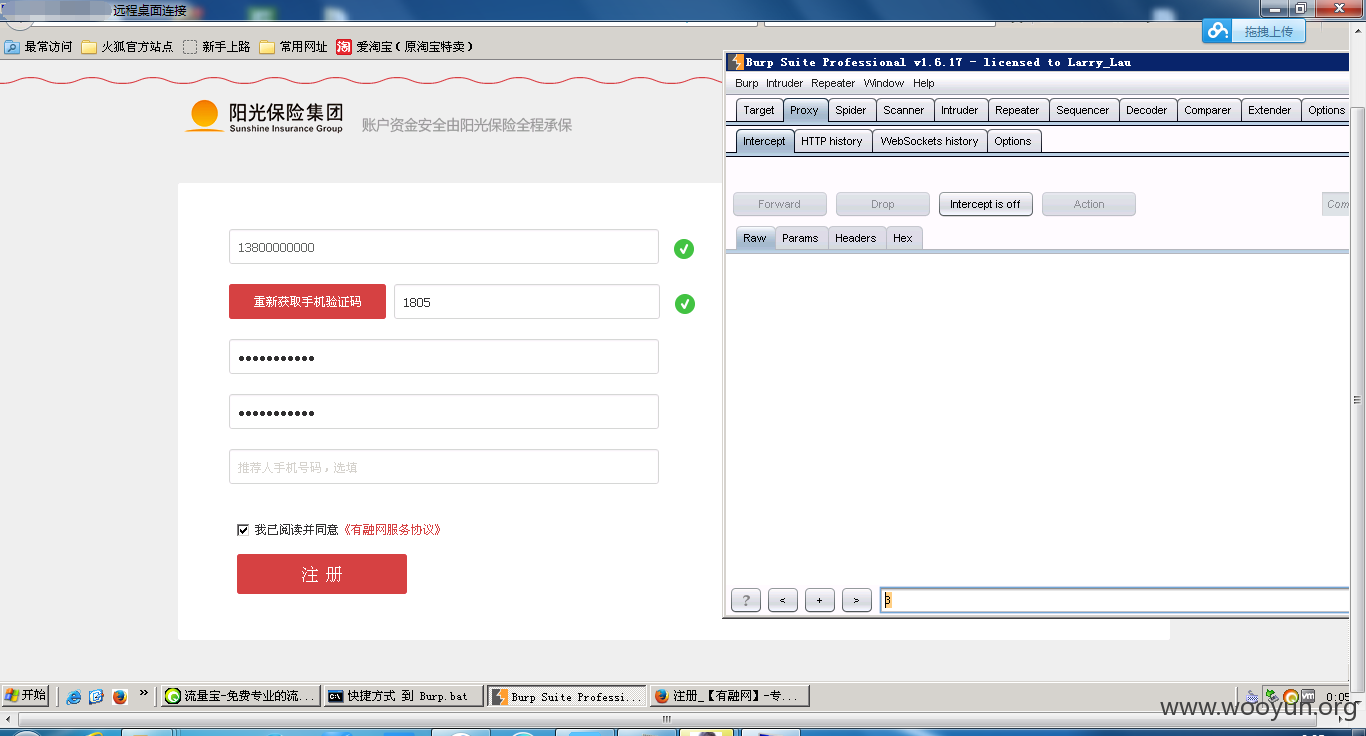Click the first password field

[444, 357]
